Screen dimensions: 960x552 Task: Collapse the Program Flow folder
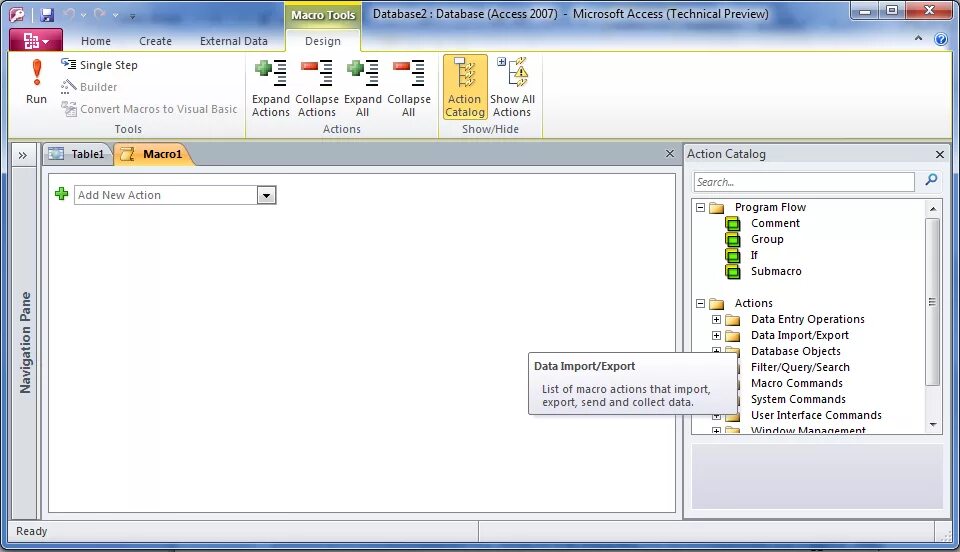[700, 207]
